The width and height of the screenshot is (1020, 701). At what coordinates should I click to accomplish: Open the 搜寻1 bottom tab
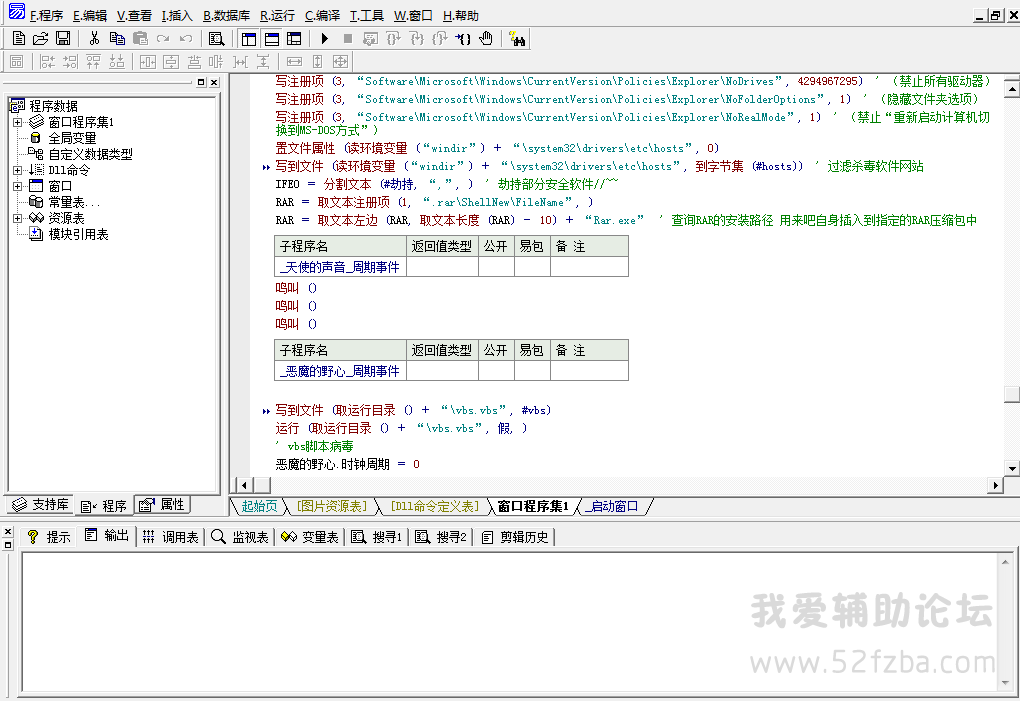(377, 537)
